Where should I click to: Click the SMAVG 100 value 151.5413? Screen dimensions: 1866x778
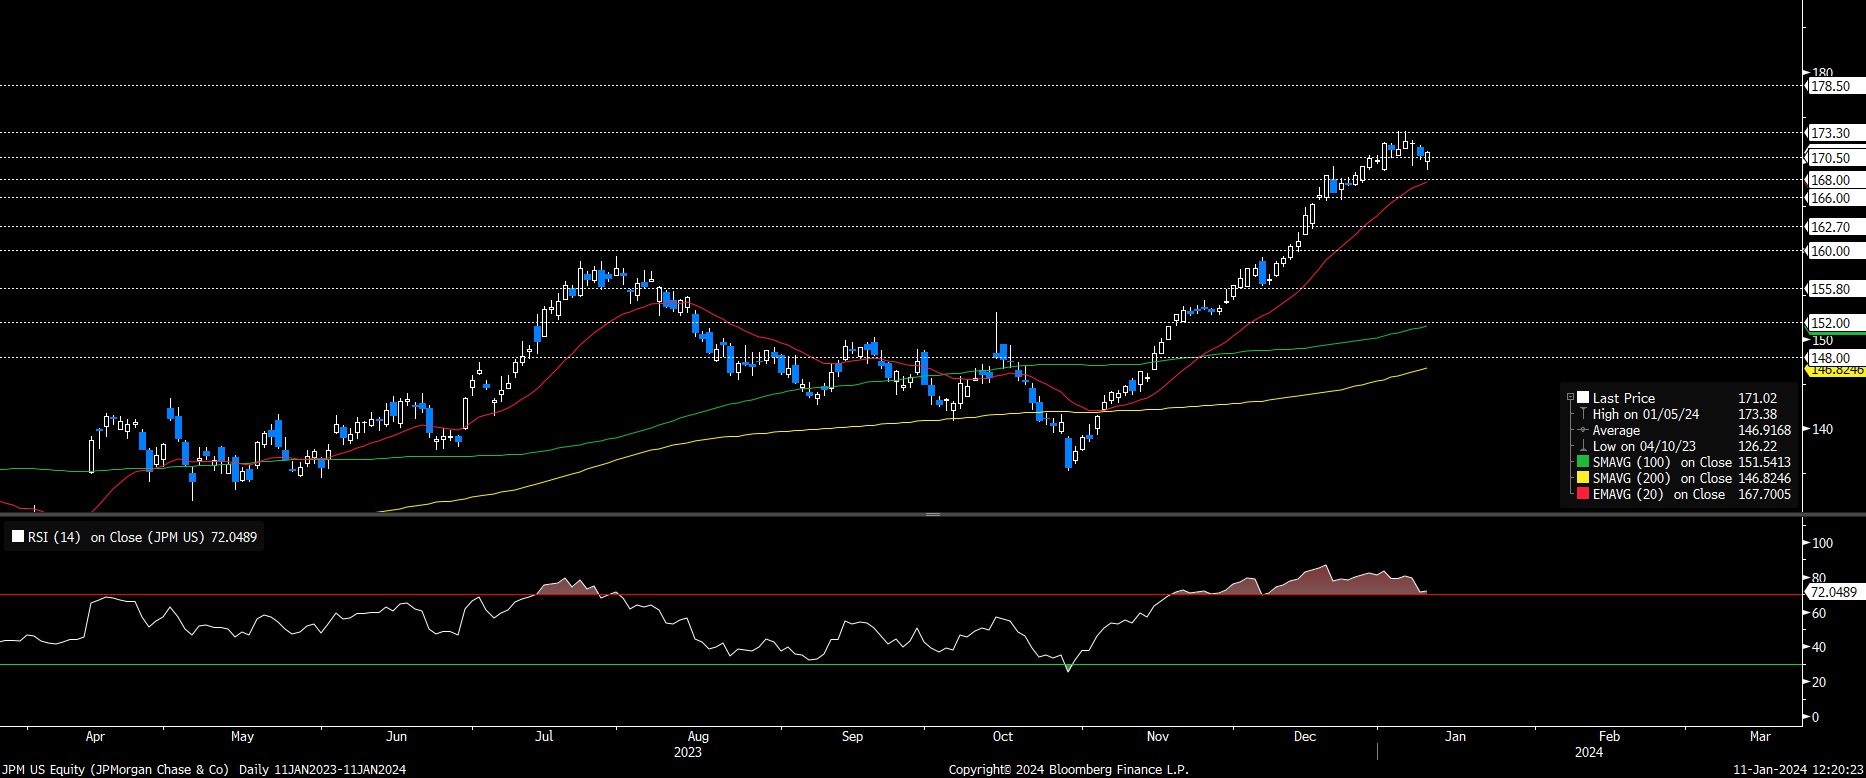pyautogui.click(x=1764, y=462)
